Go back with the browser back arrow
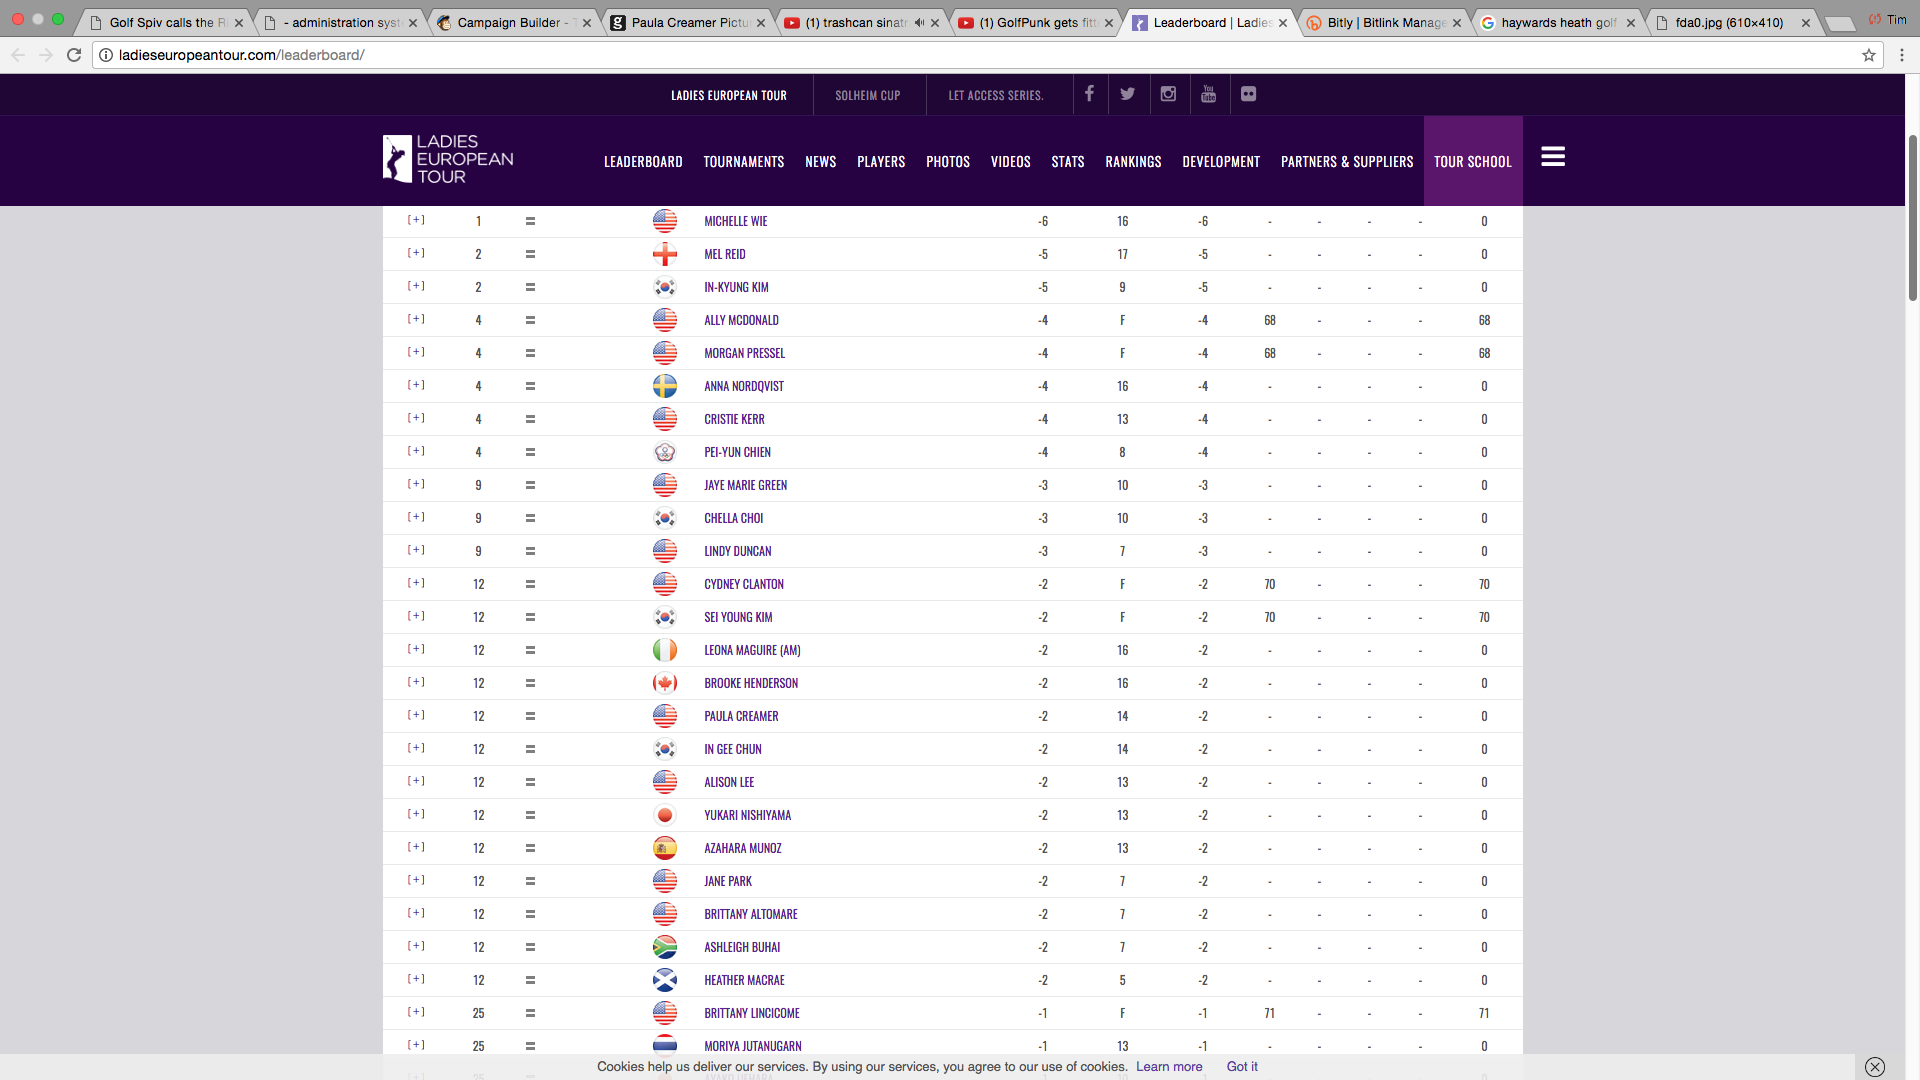1920x1080 pixels. [18, 55]
